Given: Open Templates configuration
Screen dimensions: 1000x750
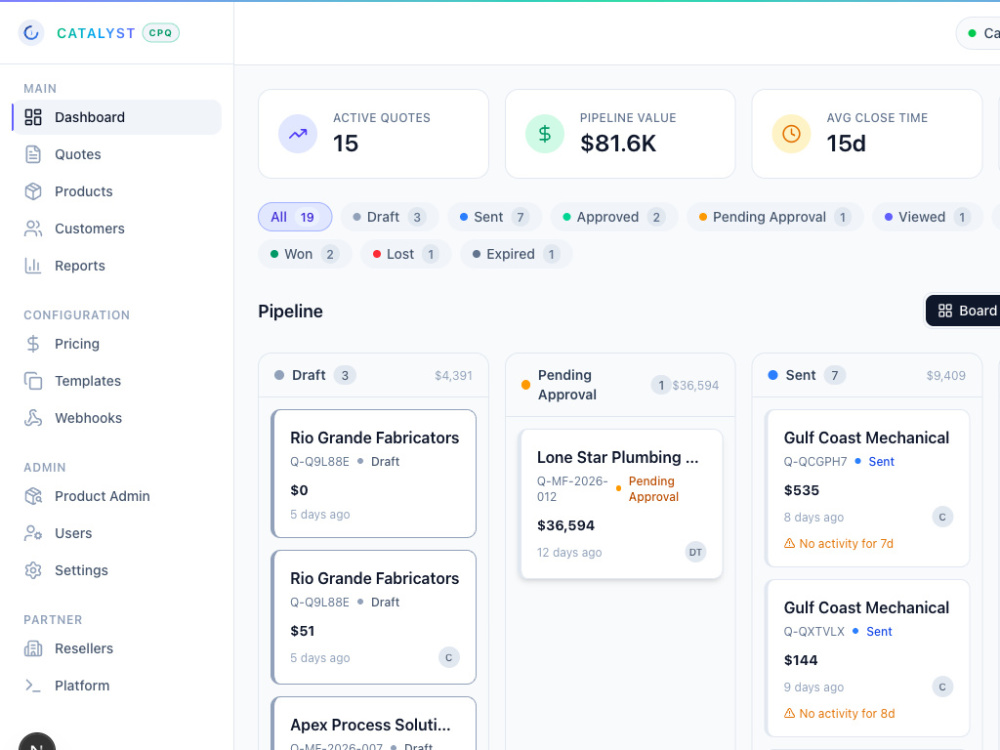Looking at the screenshot, I should 117,381.
